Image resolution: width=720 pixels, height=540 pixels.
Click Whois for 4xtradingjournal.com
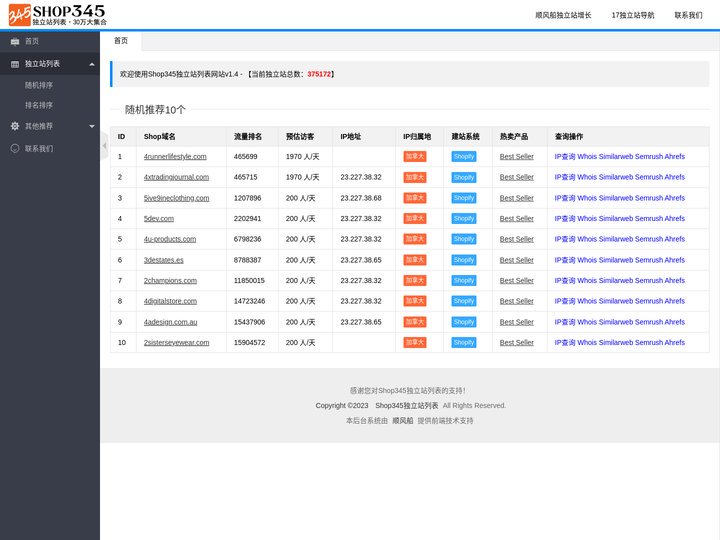pos(587,177)
